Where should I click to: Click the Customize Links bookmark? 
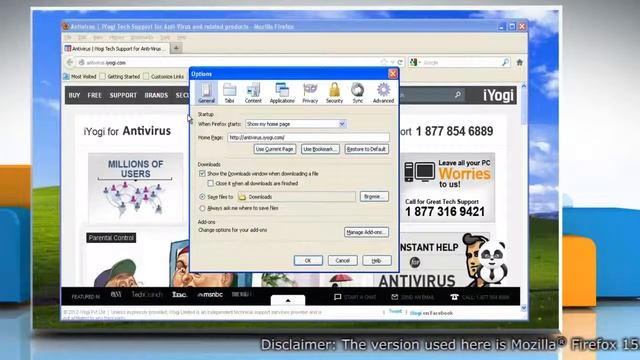pos(164,76)
